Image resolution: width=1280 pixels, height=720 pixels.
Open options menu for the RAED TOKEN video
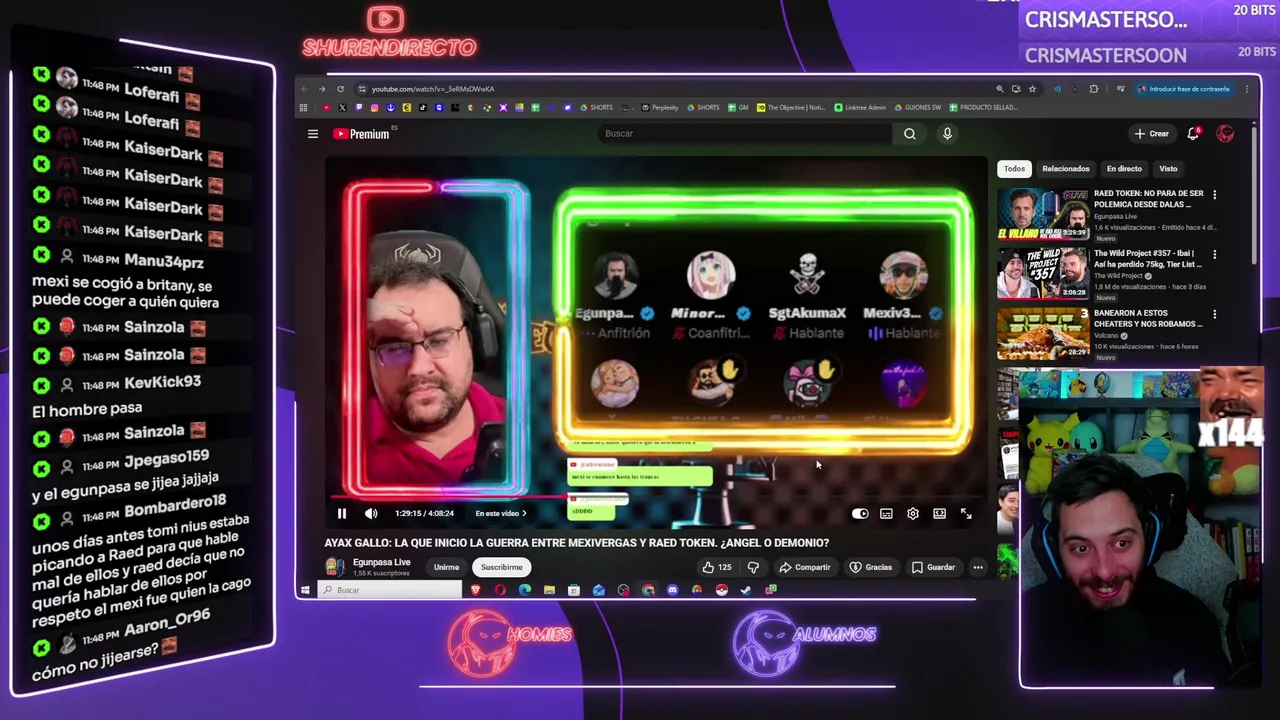tap(1214, 195)
